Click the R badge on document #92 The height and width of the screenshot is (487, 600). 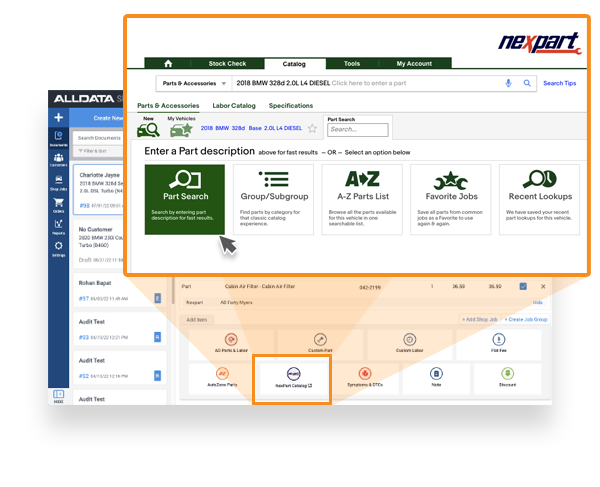pos(157,376)
